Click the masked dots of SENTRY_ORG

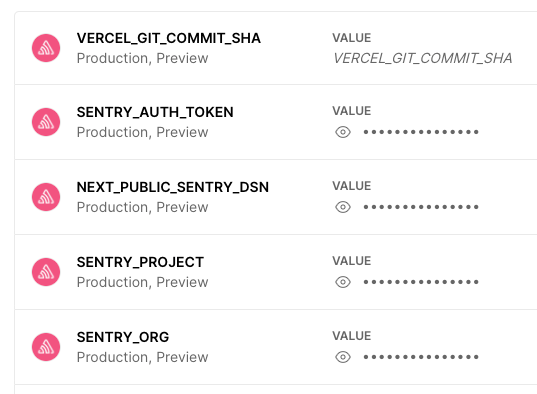point(421,357)
